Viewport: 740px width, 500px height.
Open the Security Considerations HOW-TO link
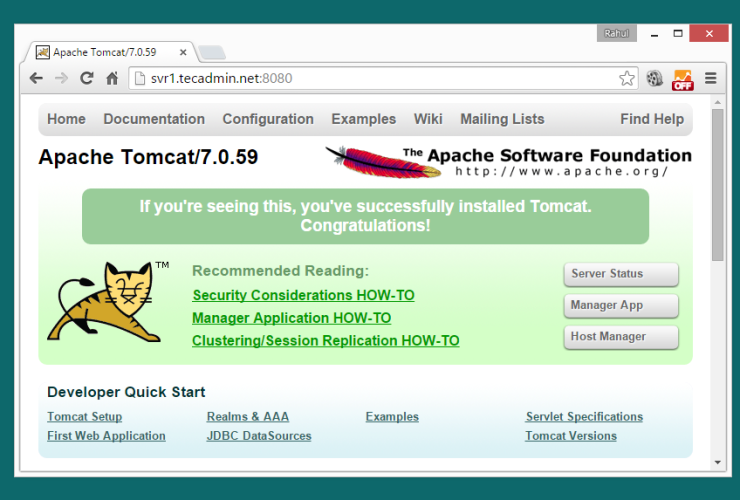303,295
